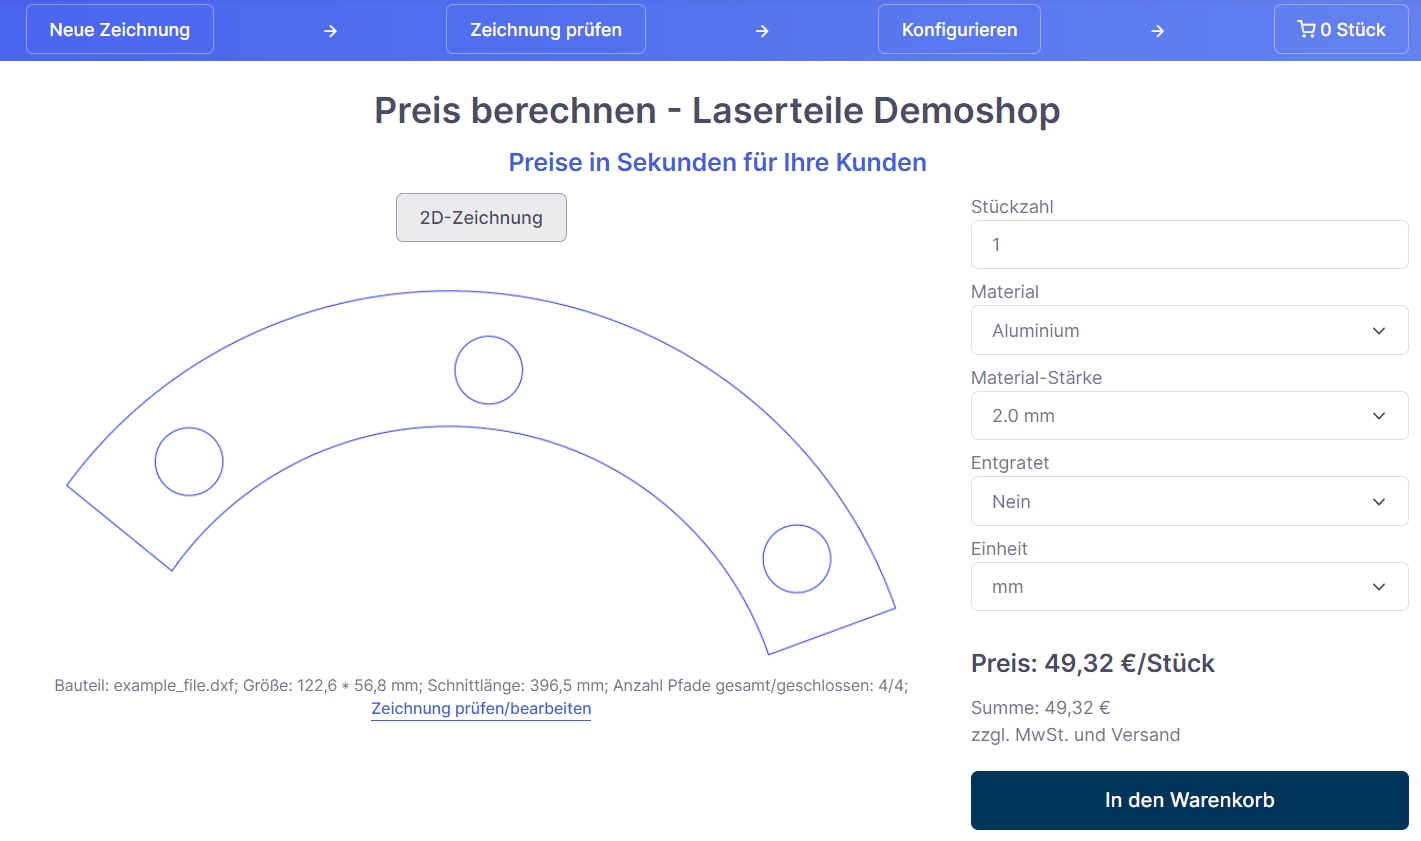Click the Einheit dropdown chevron icon
The image size is (1421, 841).
pyautogui.click(x=1379, y=587)
